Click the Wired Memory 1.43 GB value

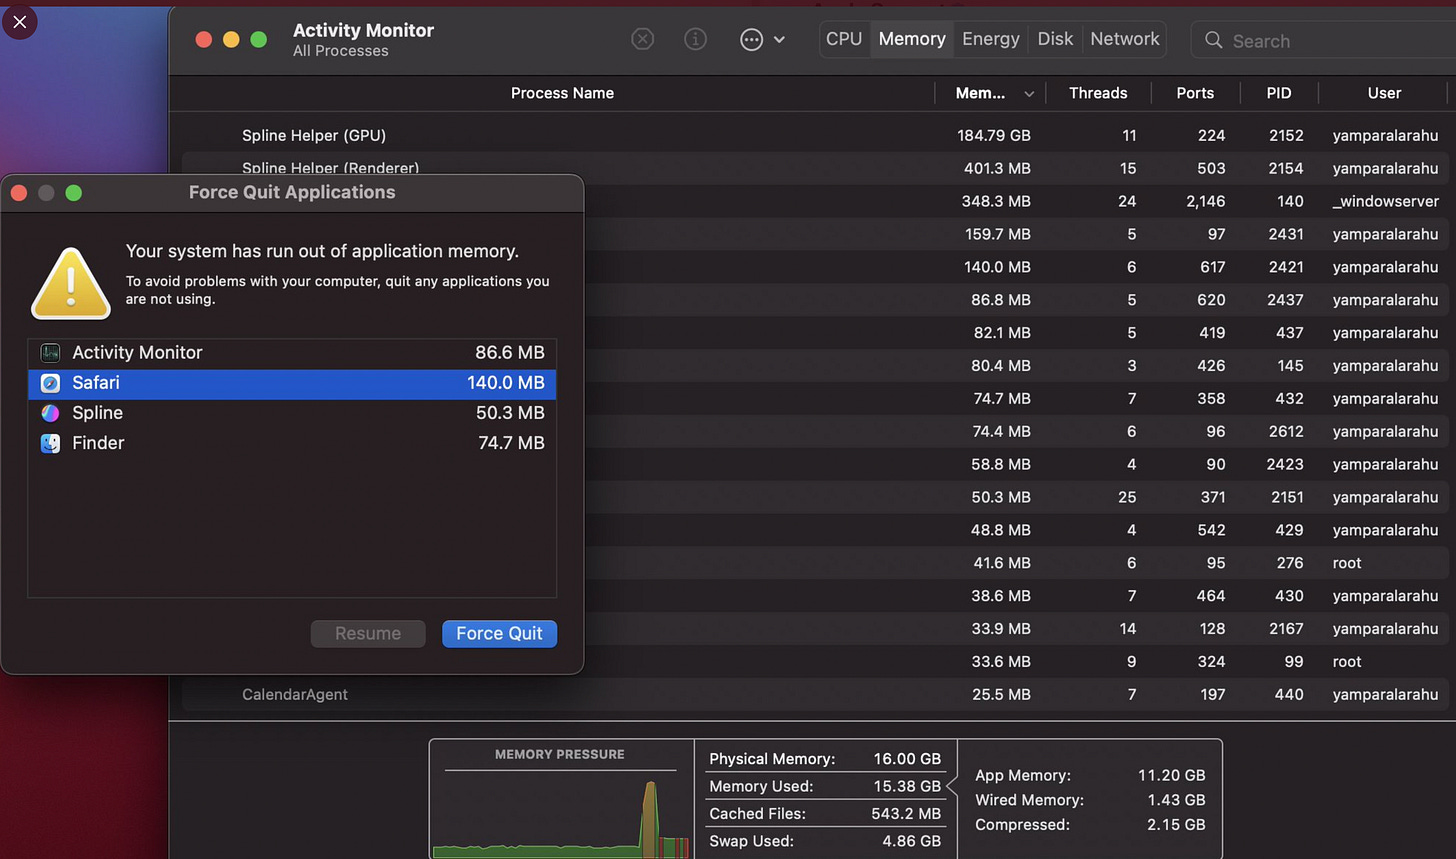1175,800
